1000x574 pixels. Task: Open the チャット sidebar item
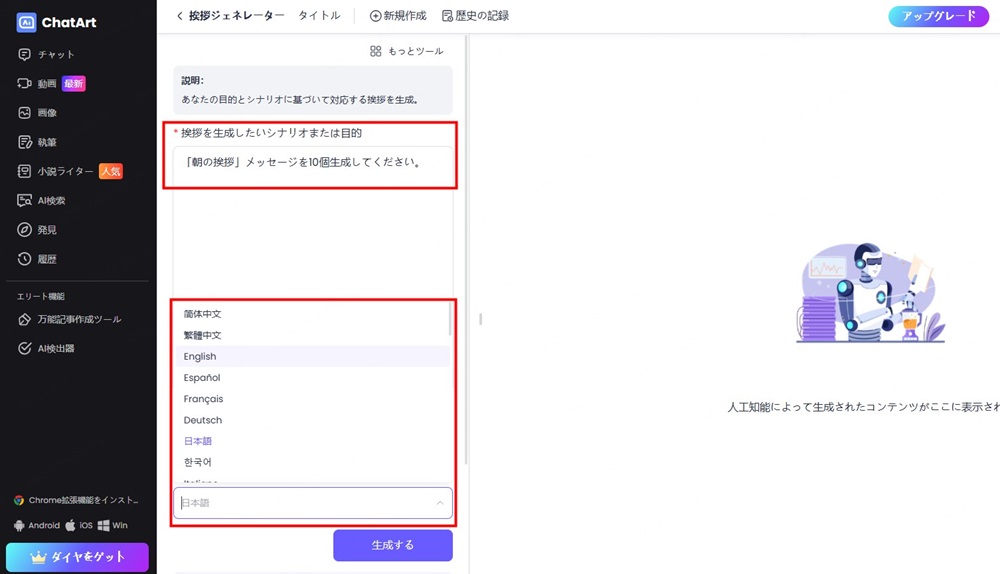pos(56,54)
